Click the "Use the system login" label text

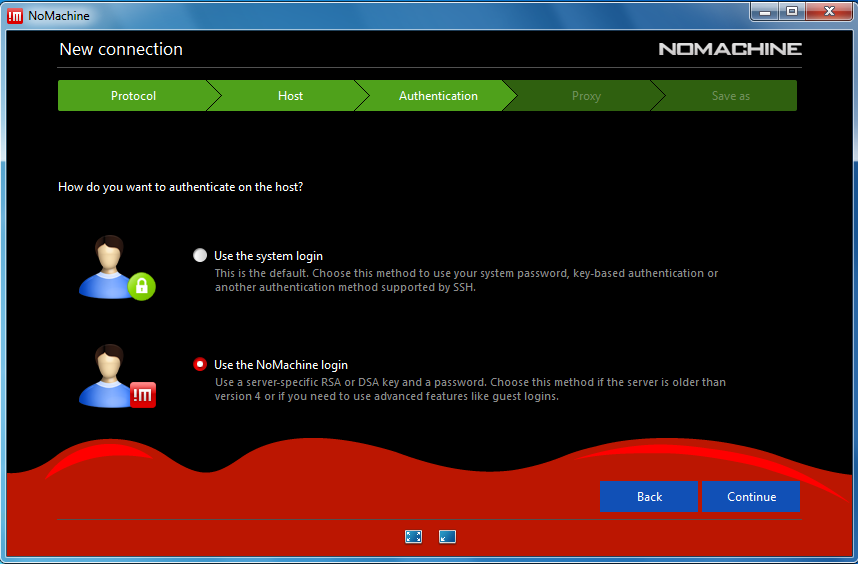coord(268,256)
